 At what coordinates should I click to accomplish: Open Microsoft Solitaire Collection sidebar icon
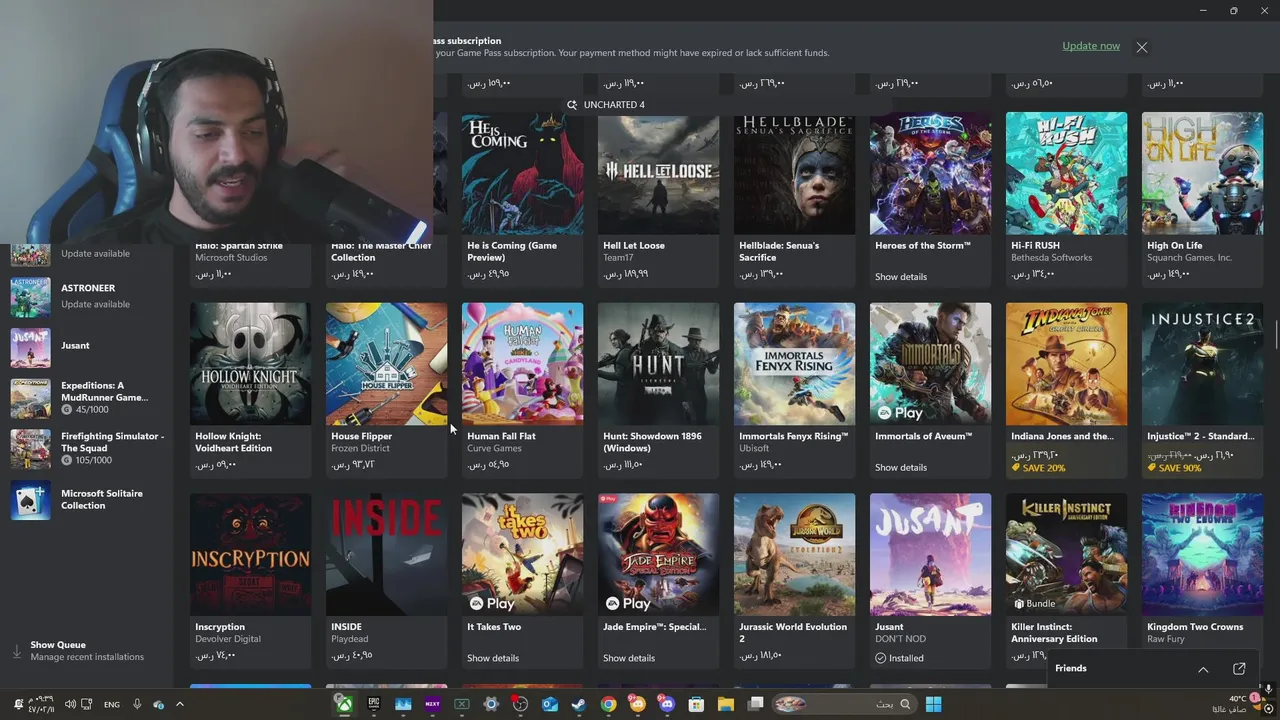pos(30,500)
